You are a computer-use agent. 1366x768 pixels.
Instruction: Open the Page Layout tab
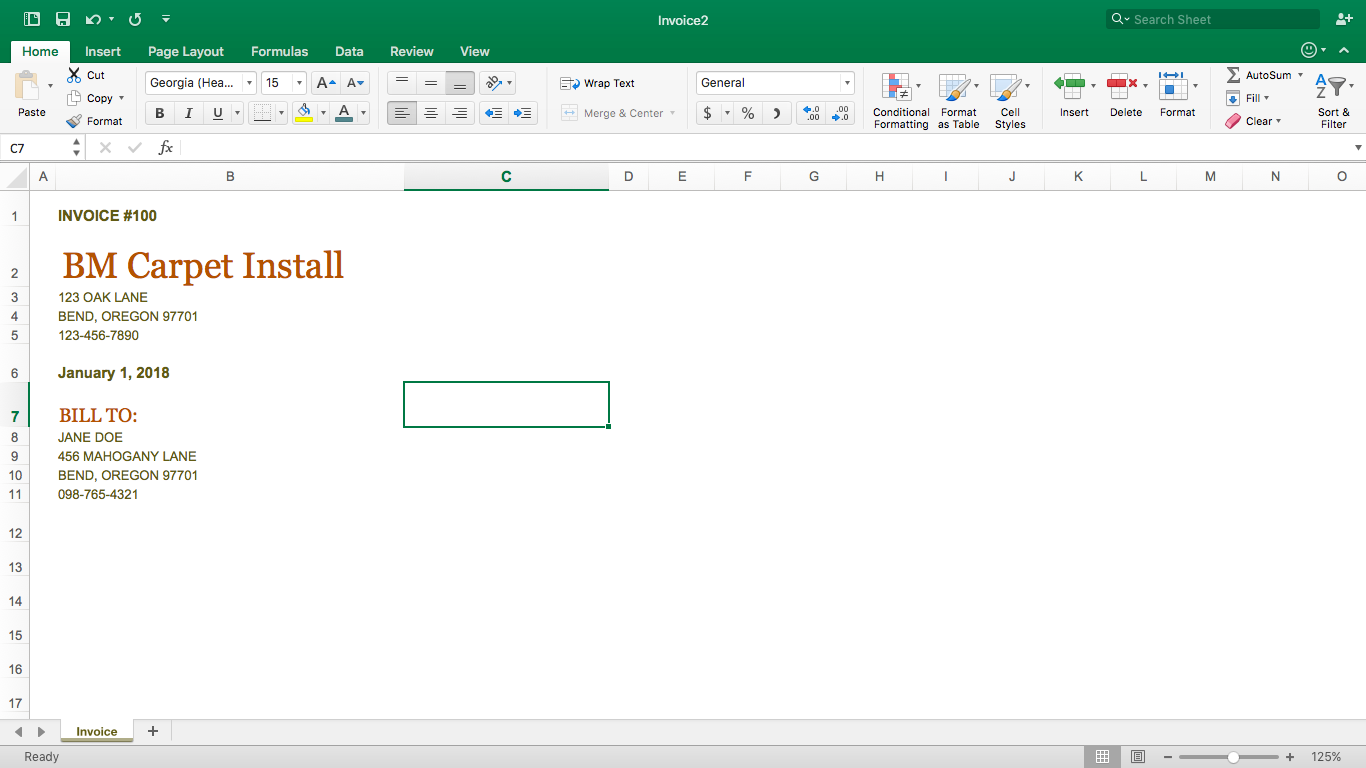pos(186,51)
